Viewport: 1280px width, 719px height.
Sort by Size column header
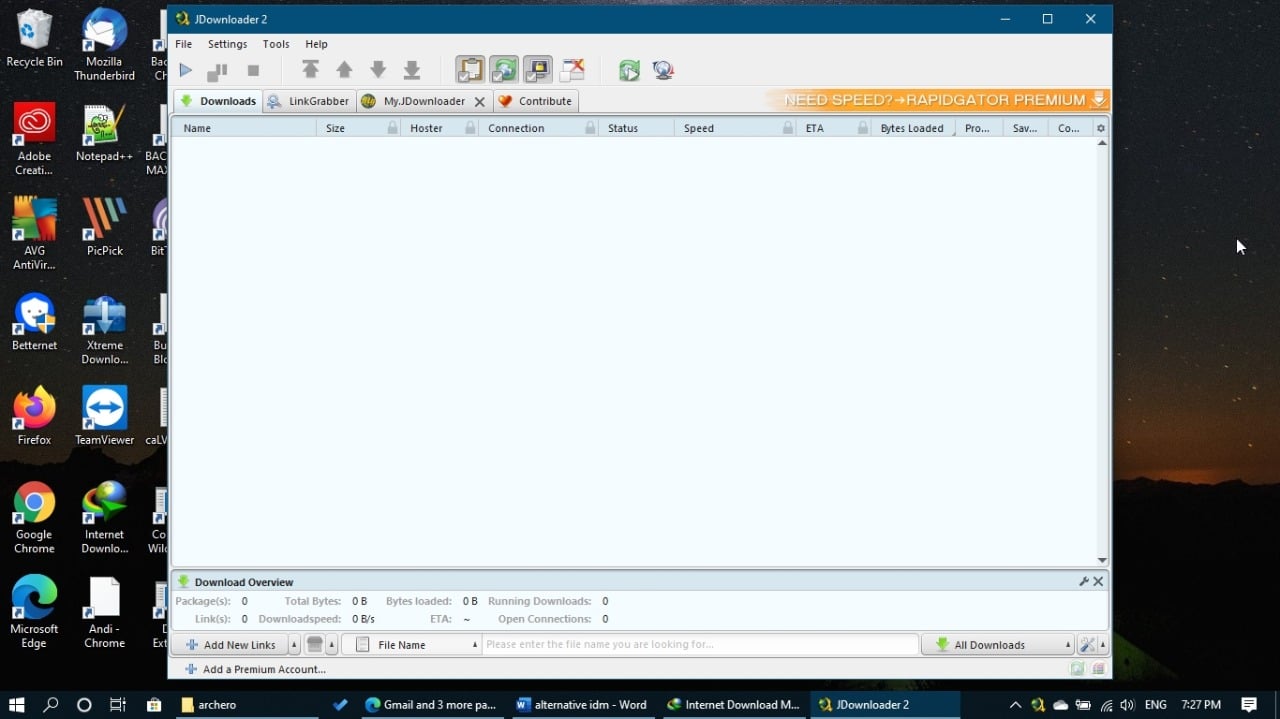335,128
